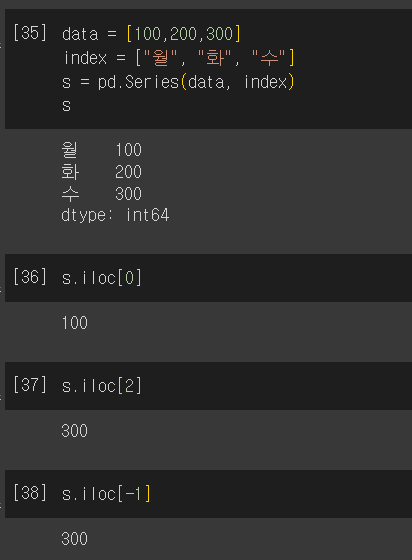
Task: Run cell with execution count 38
Action: pyautogui.click(x=30, y=493)
